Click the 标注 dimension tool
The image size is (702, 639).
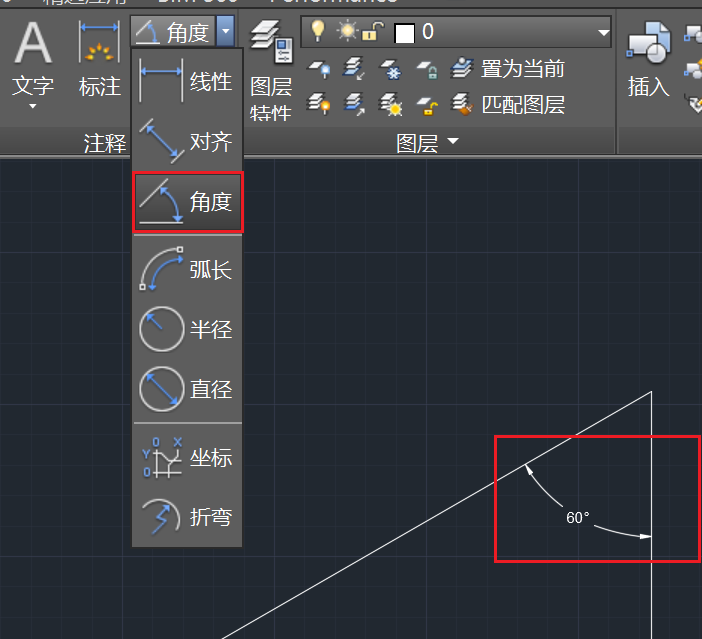99,58
